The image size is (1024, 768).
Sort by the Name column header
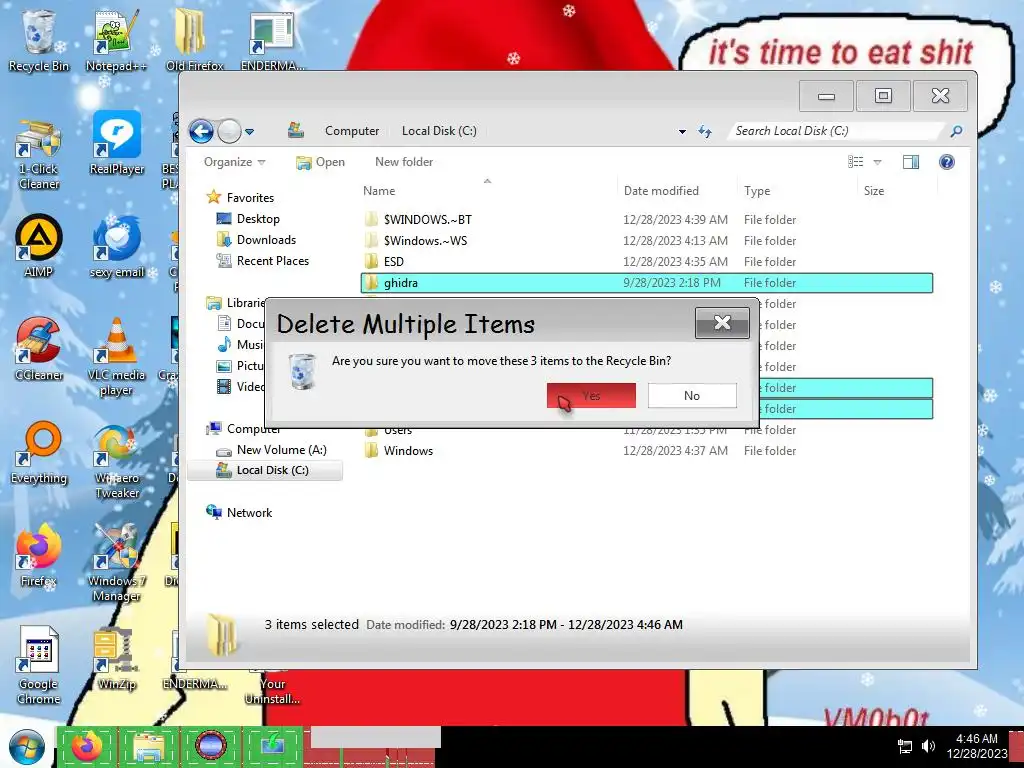[487, 191]
